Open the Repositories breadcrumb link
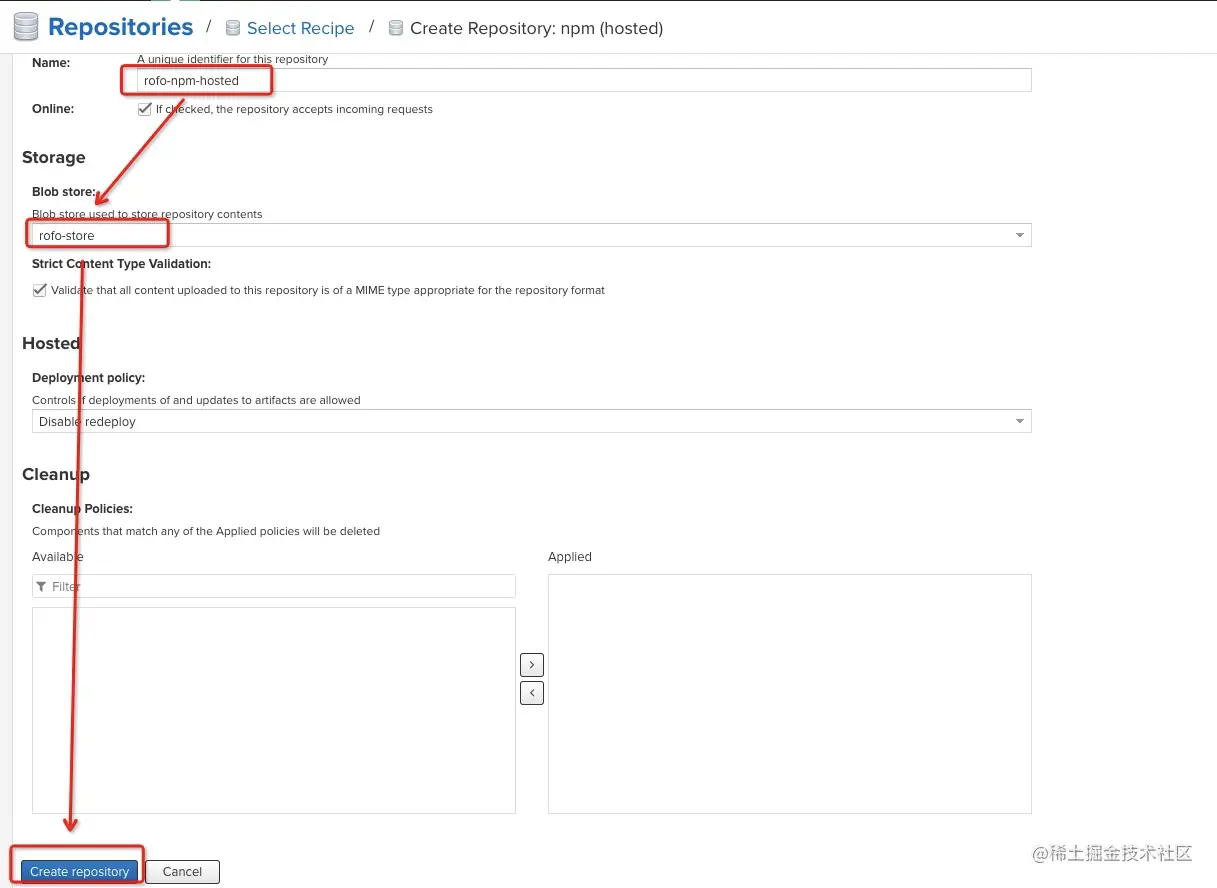1217x888 pixels. (120, 27)
